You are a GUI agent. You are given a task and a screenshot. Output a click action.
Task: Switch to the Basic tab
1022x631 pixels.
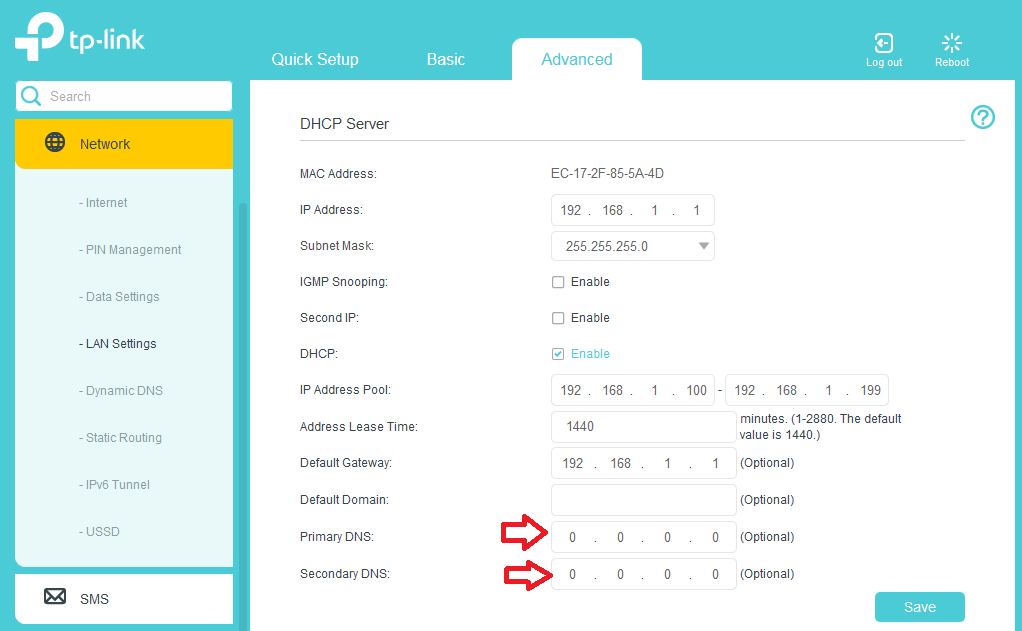(445, 60)
